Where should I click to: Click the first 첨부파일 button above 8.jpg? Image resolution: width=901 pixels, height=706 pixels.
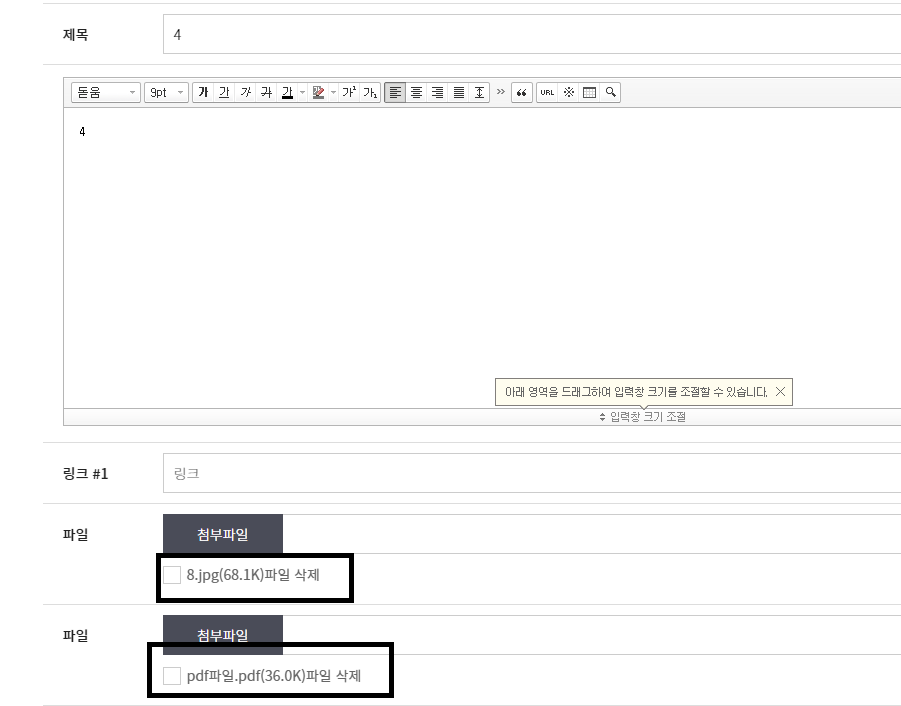[x=223, y=534]
